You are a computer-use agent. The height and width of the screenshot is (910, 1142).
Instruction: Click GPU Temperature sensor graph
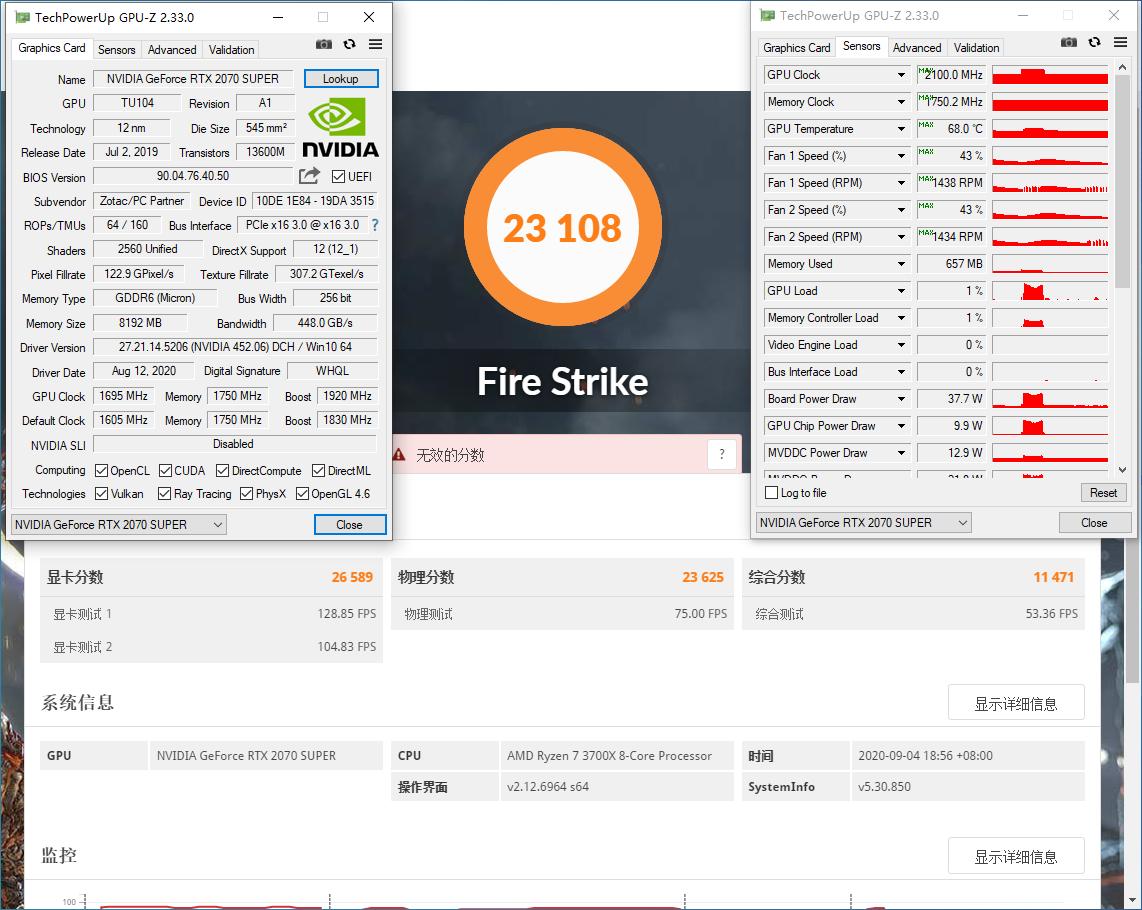[x=1050, y=129]
